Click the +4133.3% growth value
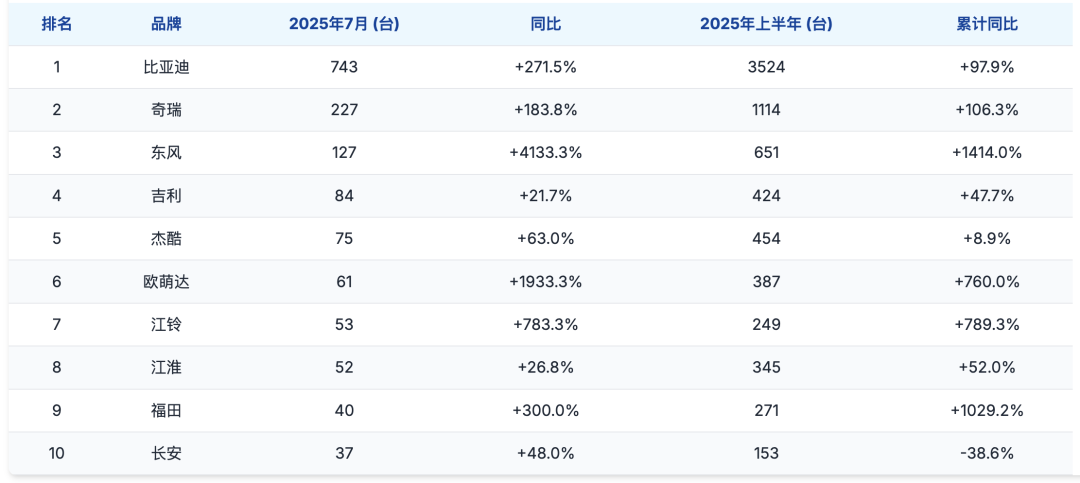 [546, 153]
